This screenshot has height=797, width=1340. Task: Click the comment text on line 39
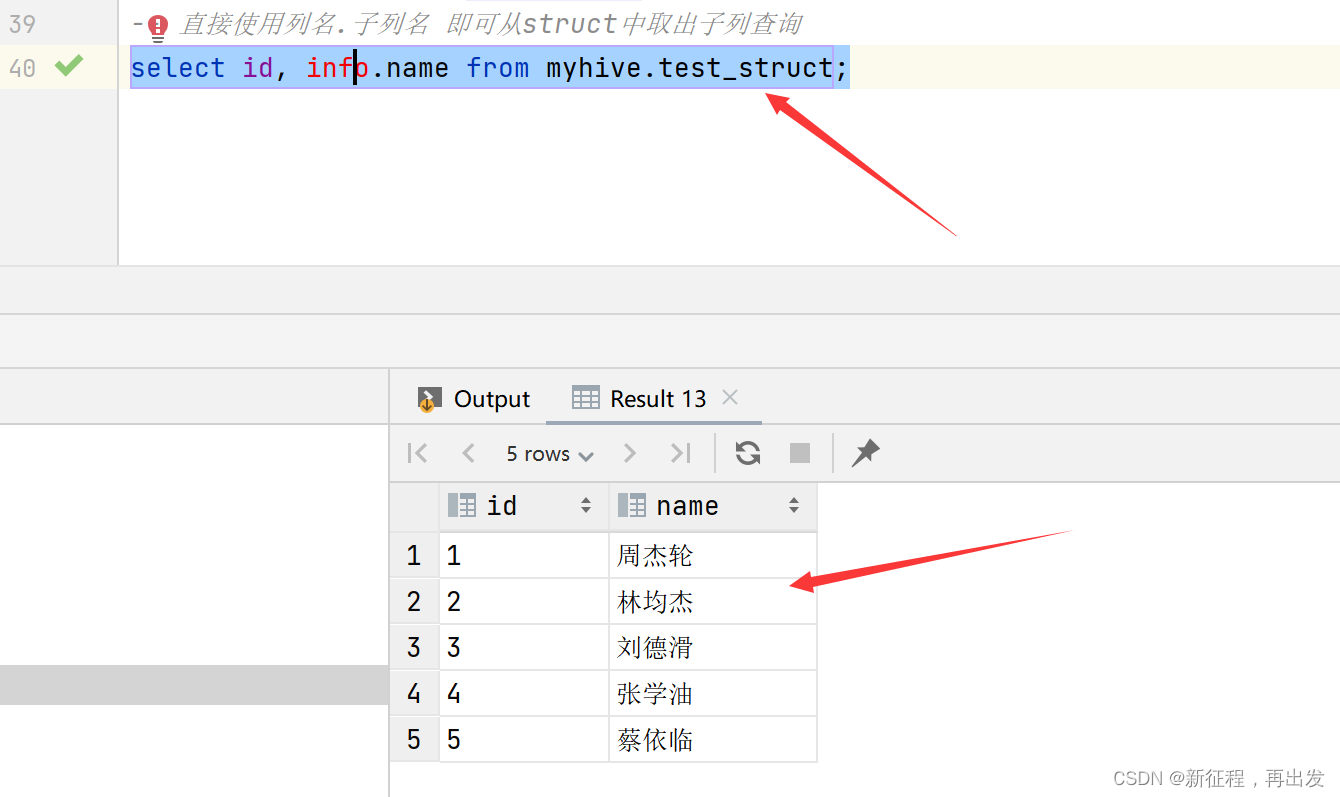[x=490, y=24]
